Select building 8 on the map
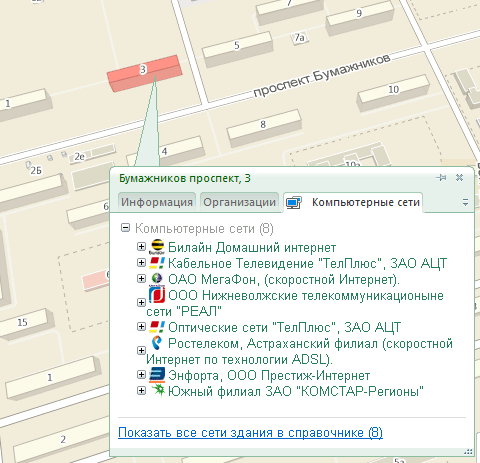Screen dimensions: 480x463 [x=264, y=128]
